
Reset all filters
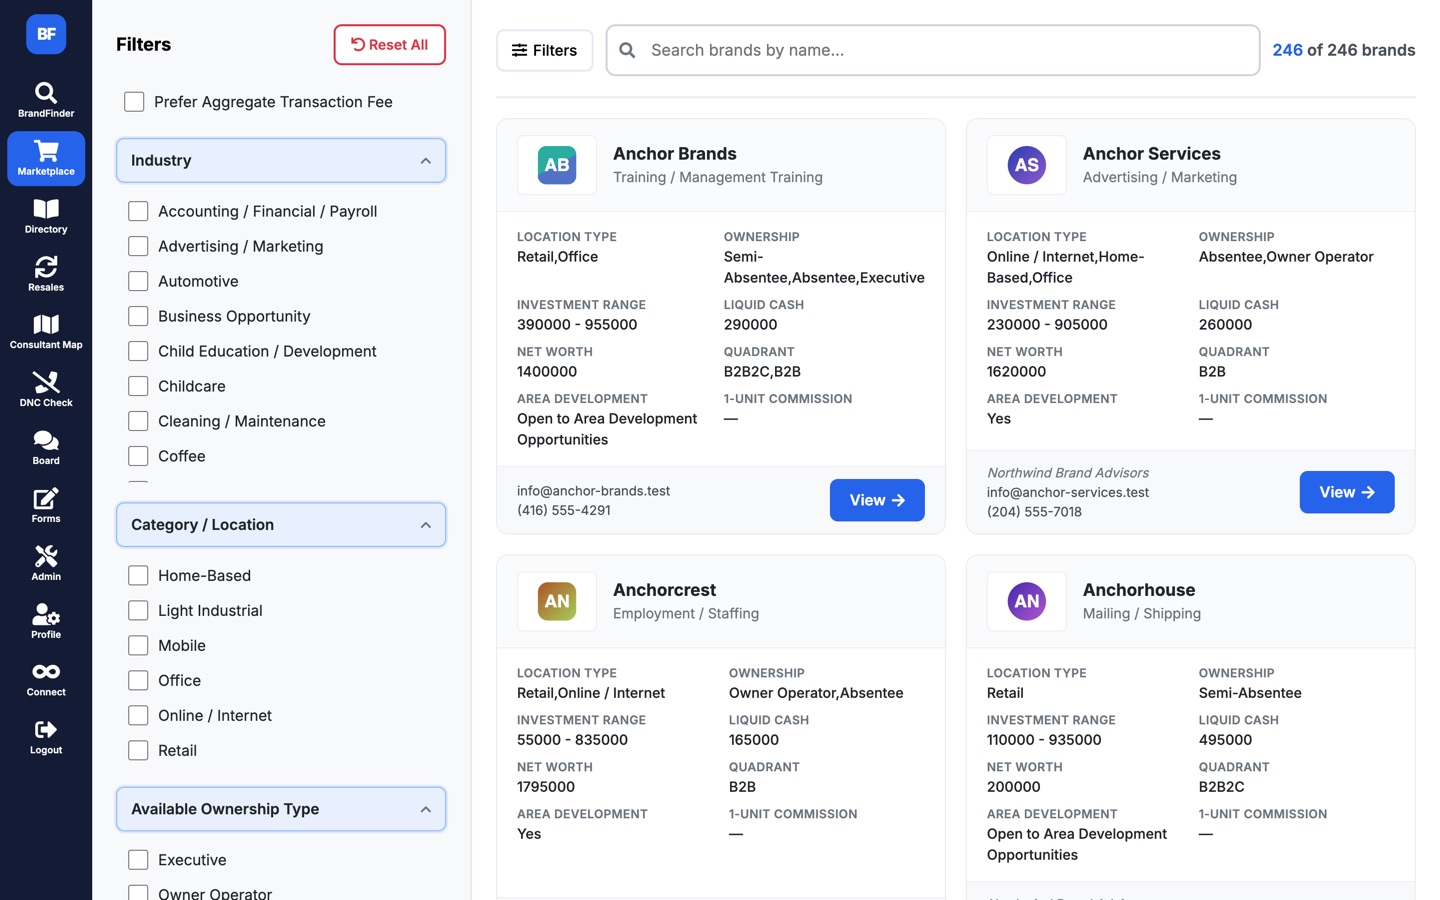pos(390,45)
